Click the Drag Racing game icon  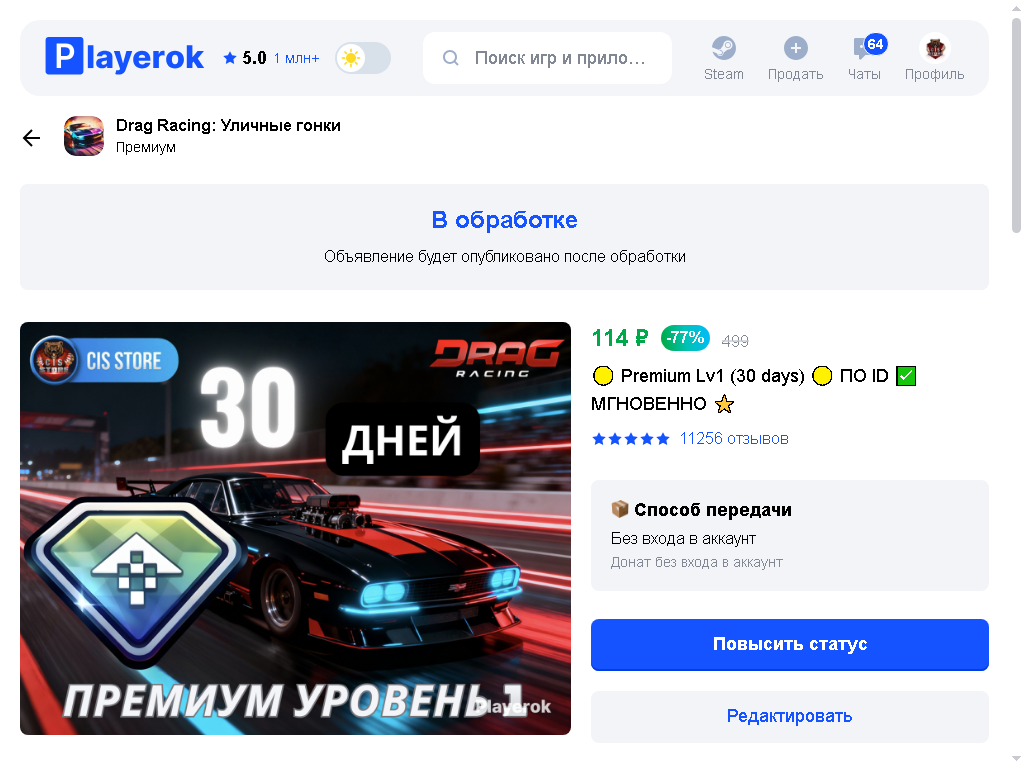click(84, 136)
